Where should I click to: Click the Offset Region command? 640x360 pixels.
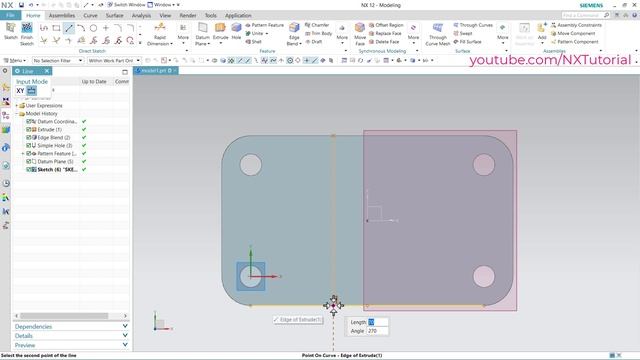click(x=386, y=25)
